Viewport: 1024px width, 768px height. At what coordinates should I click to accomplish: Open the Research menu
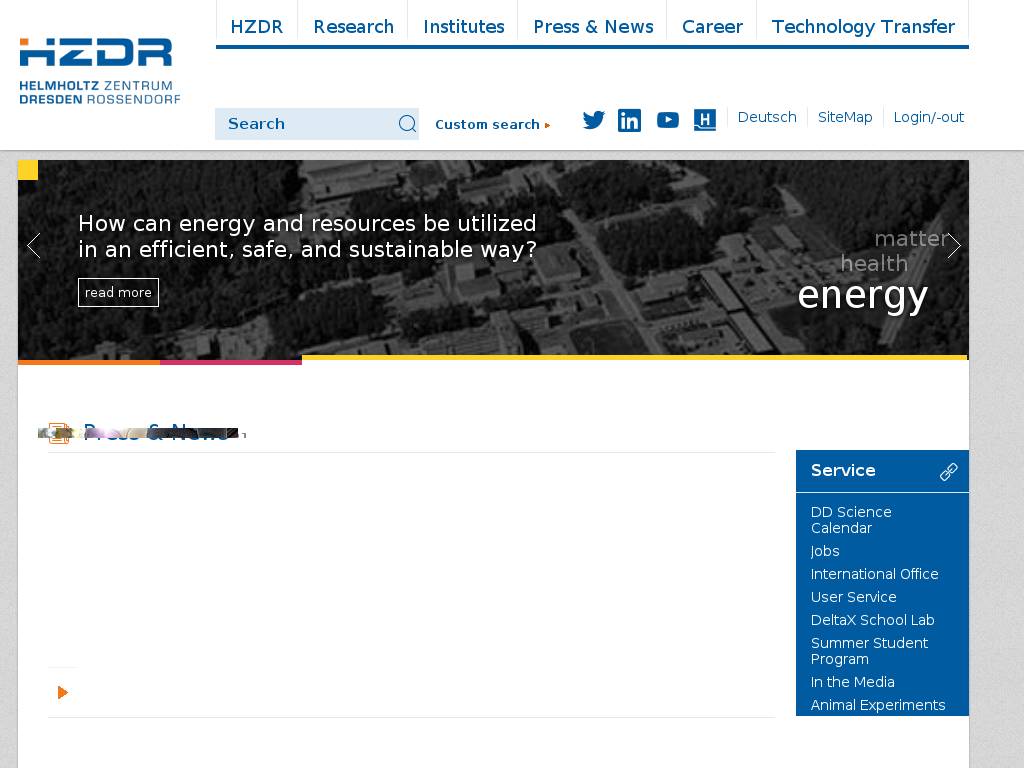point(353,27)
